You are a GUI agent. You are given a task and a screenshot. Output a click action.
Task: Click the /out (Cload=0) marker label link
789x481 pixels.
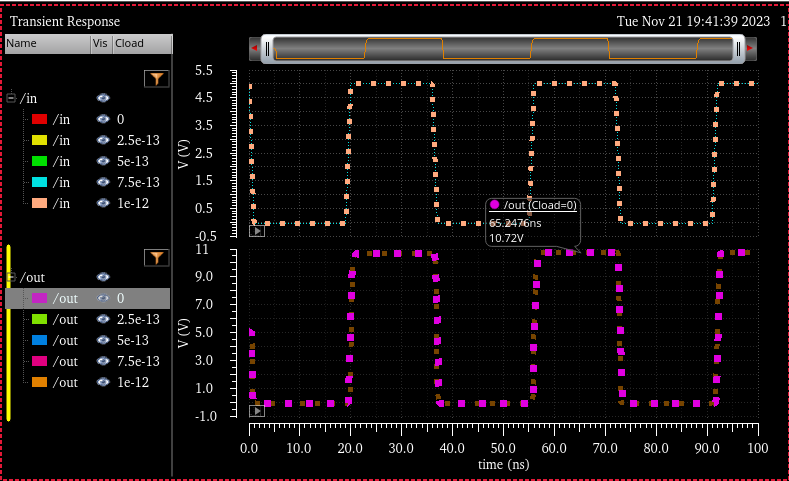click(540, 205)
